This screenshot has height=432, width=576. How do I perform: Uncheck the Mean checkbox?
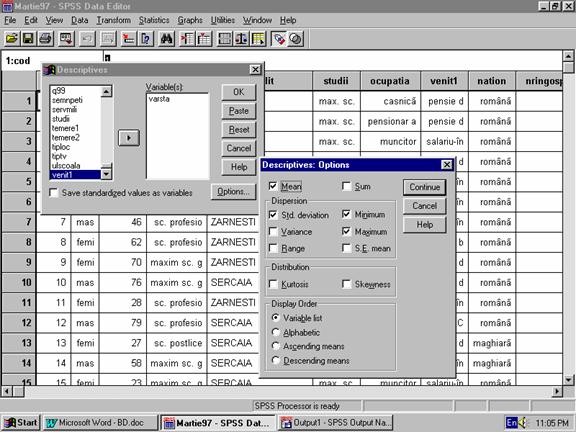coord(273,186)
